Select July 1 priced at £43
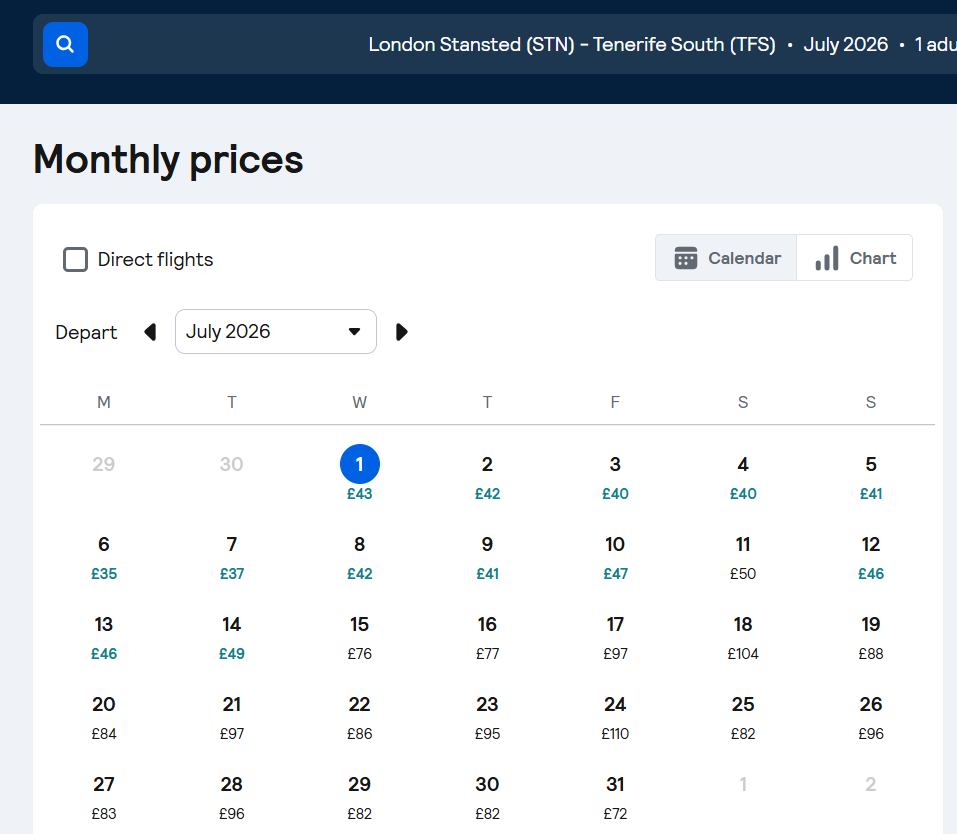The image size is (957, 834). (360, 474)
